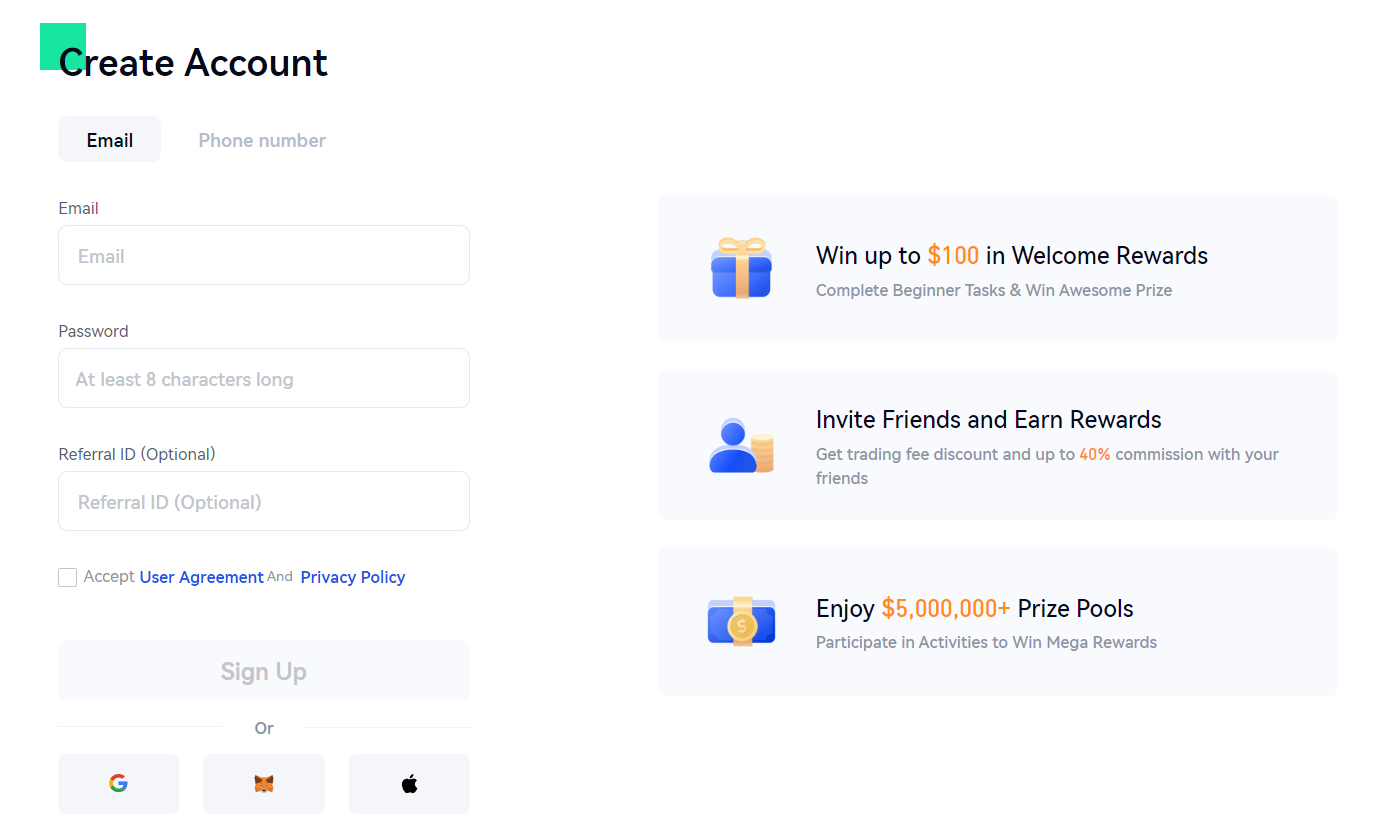Click the prize pools money icon

(741, 621)
